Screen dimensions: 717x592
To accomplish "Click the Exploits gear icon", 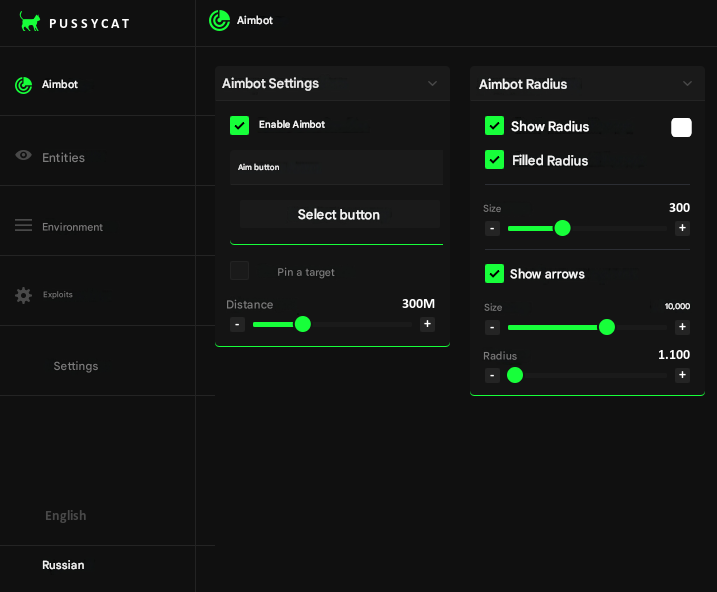I will point(23,295).
